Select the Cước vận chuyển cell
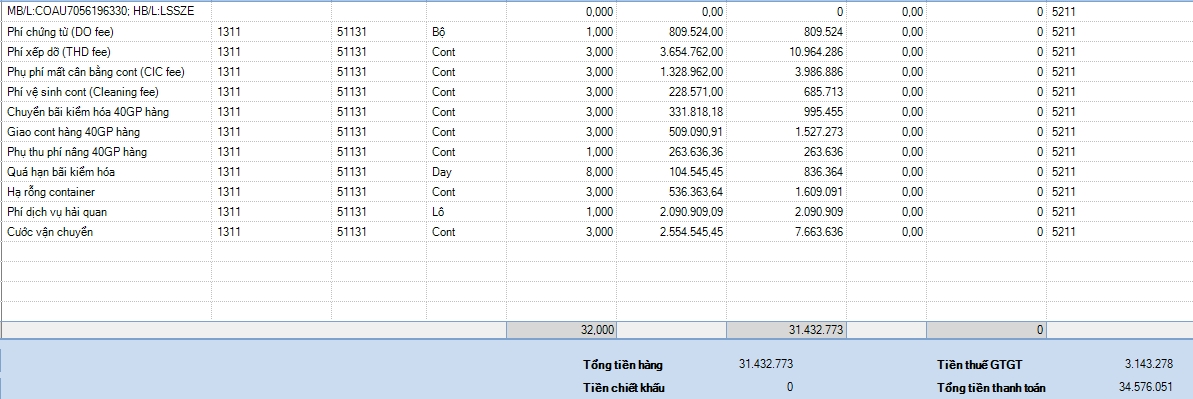This screenshot has height=399, width=1193. [x=107, y=231]
